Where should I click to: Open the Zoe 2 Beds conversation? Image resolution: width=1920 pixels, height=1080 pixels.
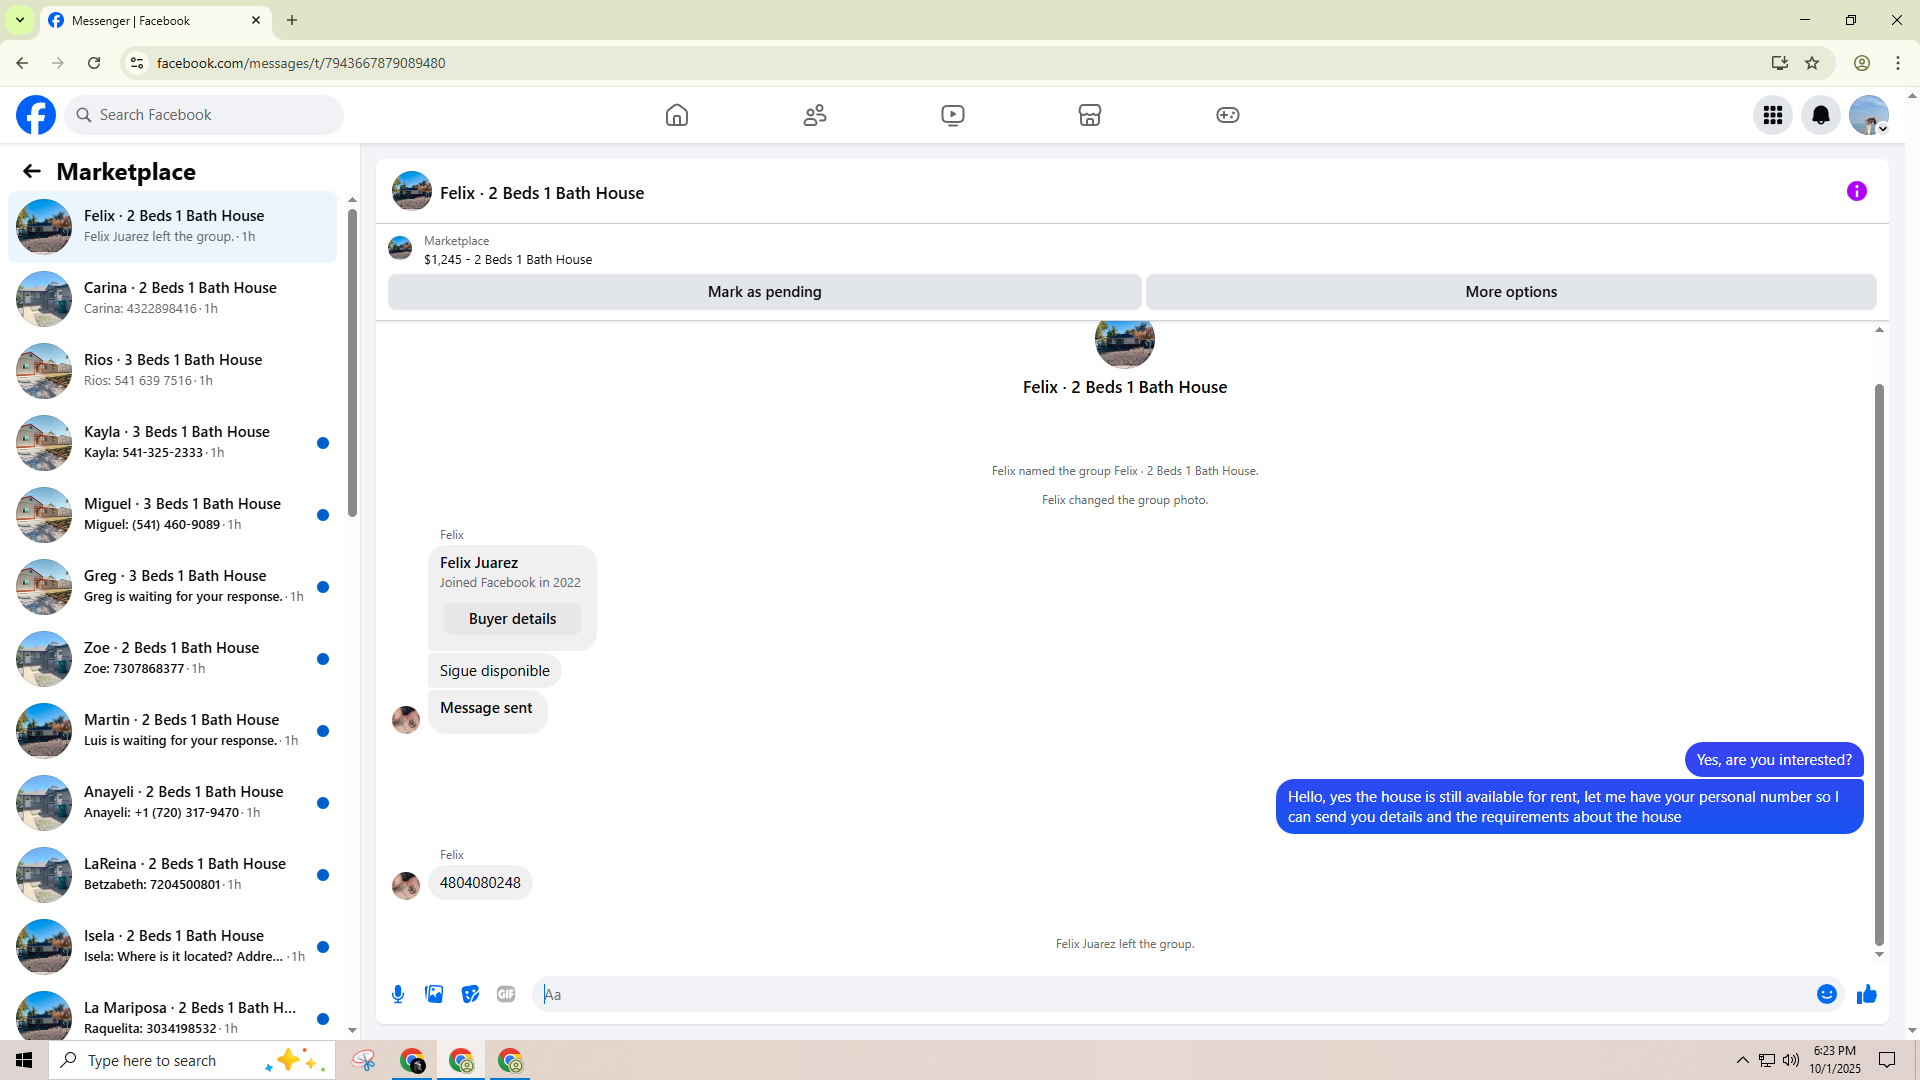173,659
